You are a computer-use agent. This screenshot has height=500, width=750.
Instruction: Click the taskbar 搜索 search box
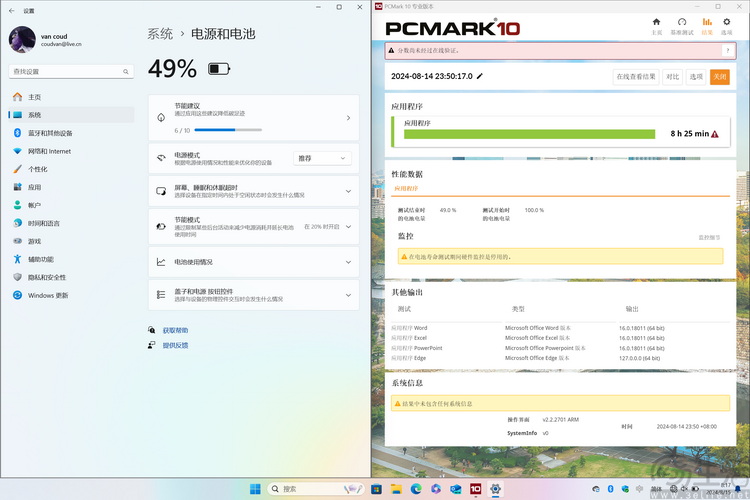(x=316, y=489)
